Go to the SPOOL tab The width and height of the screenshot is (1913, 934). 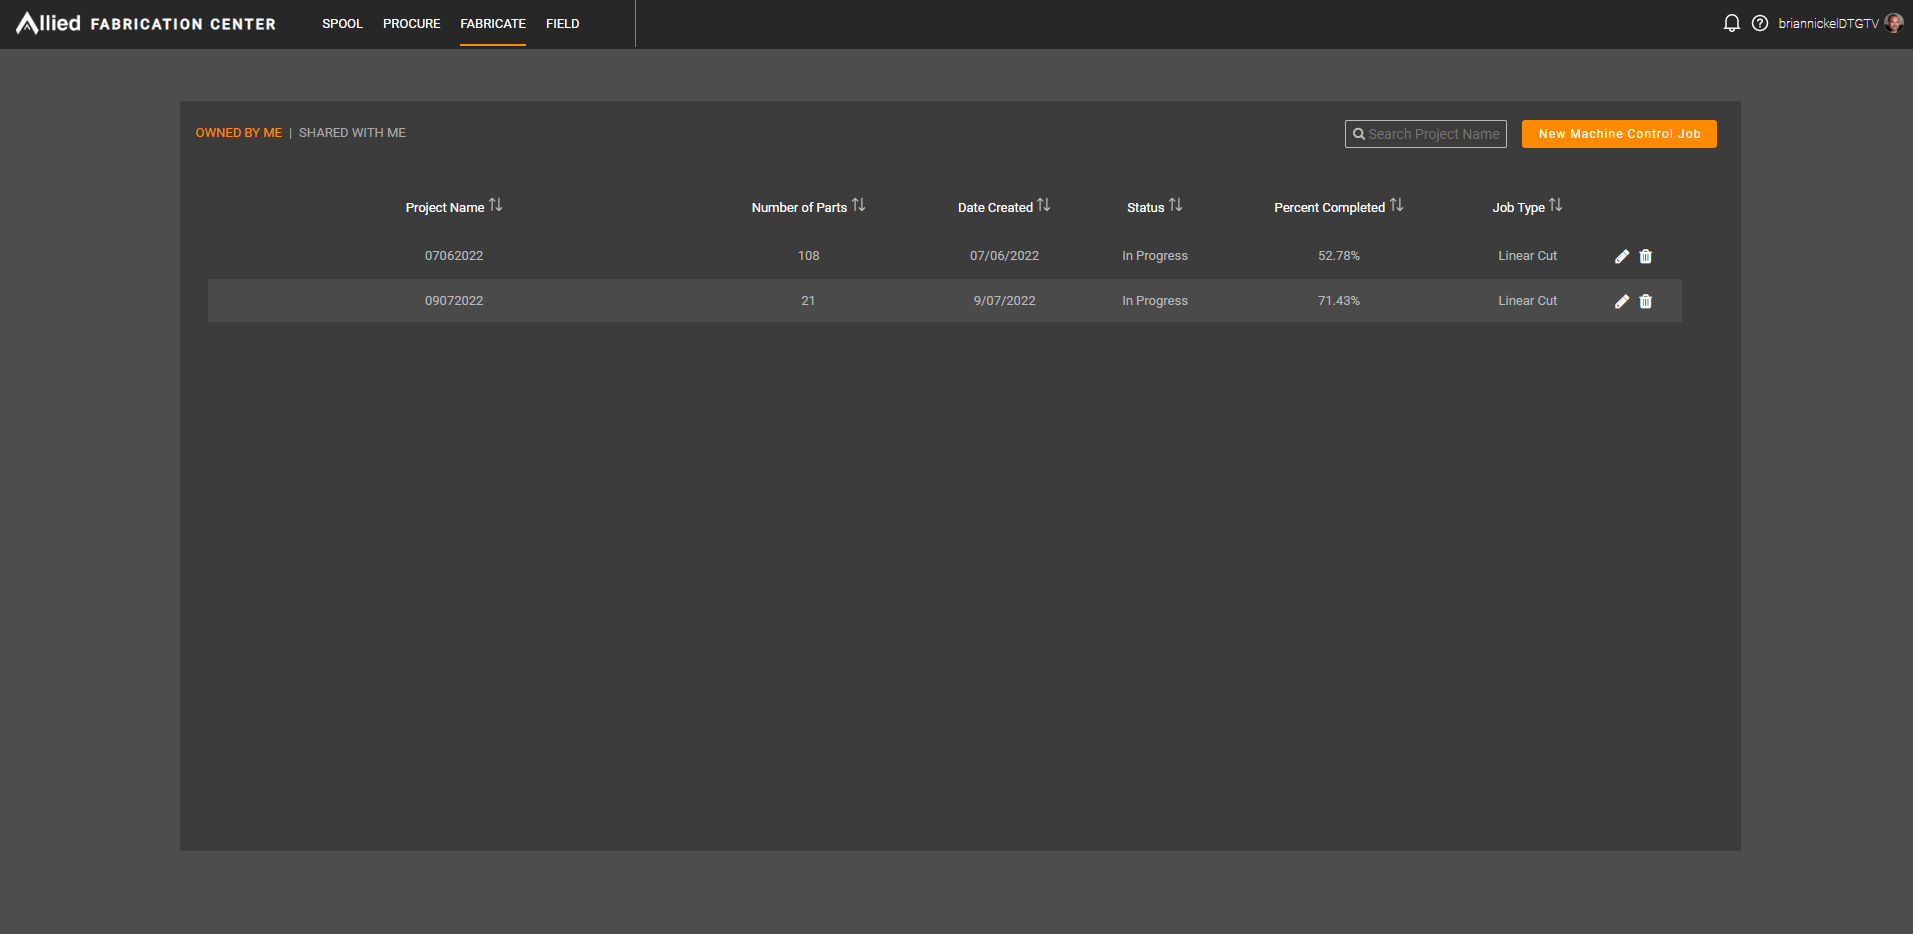tap(342, 24)
